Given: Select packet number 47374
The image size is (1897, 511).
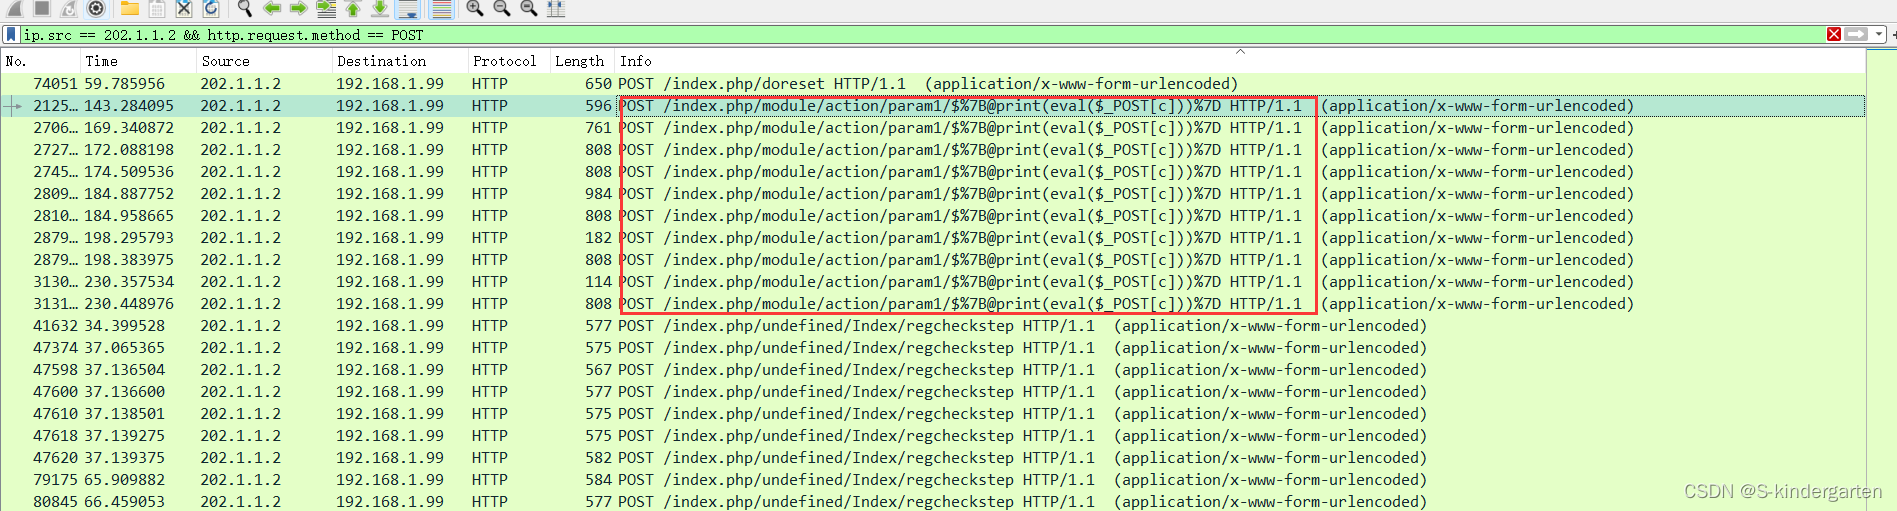Looking at the screenshot, I should pos(932,348).
